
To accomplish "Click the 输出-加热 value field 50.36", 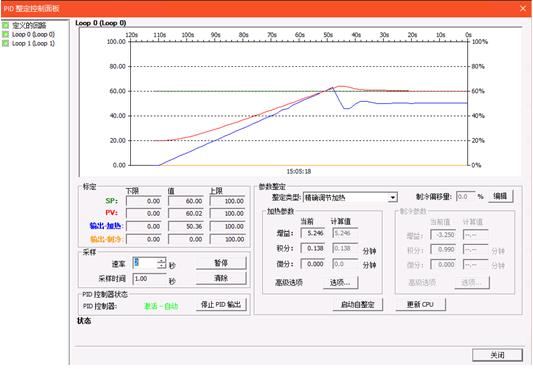I will tap(186, 226).
